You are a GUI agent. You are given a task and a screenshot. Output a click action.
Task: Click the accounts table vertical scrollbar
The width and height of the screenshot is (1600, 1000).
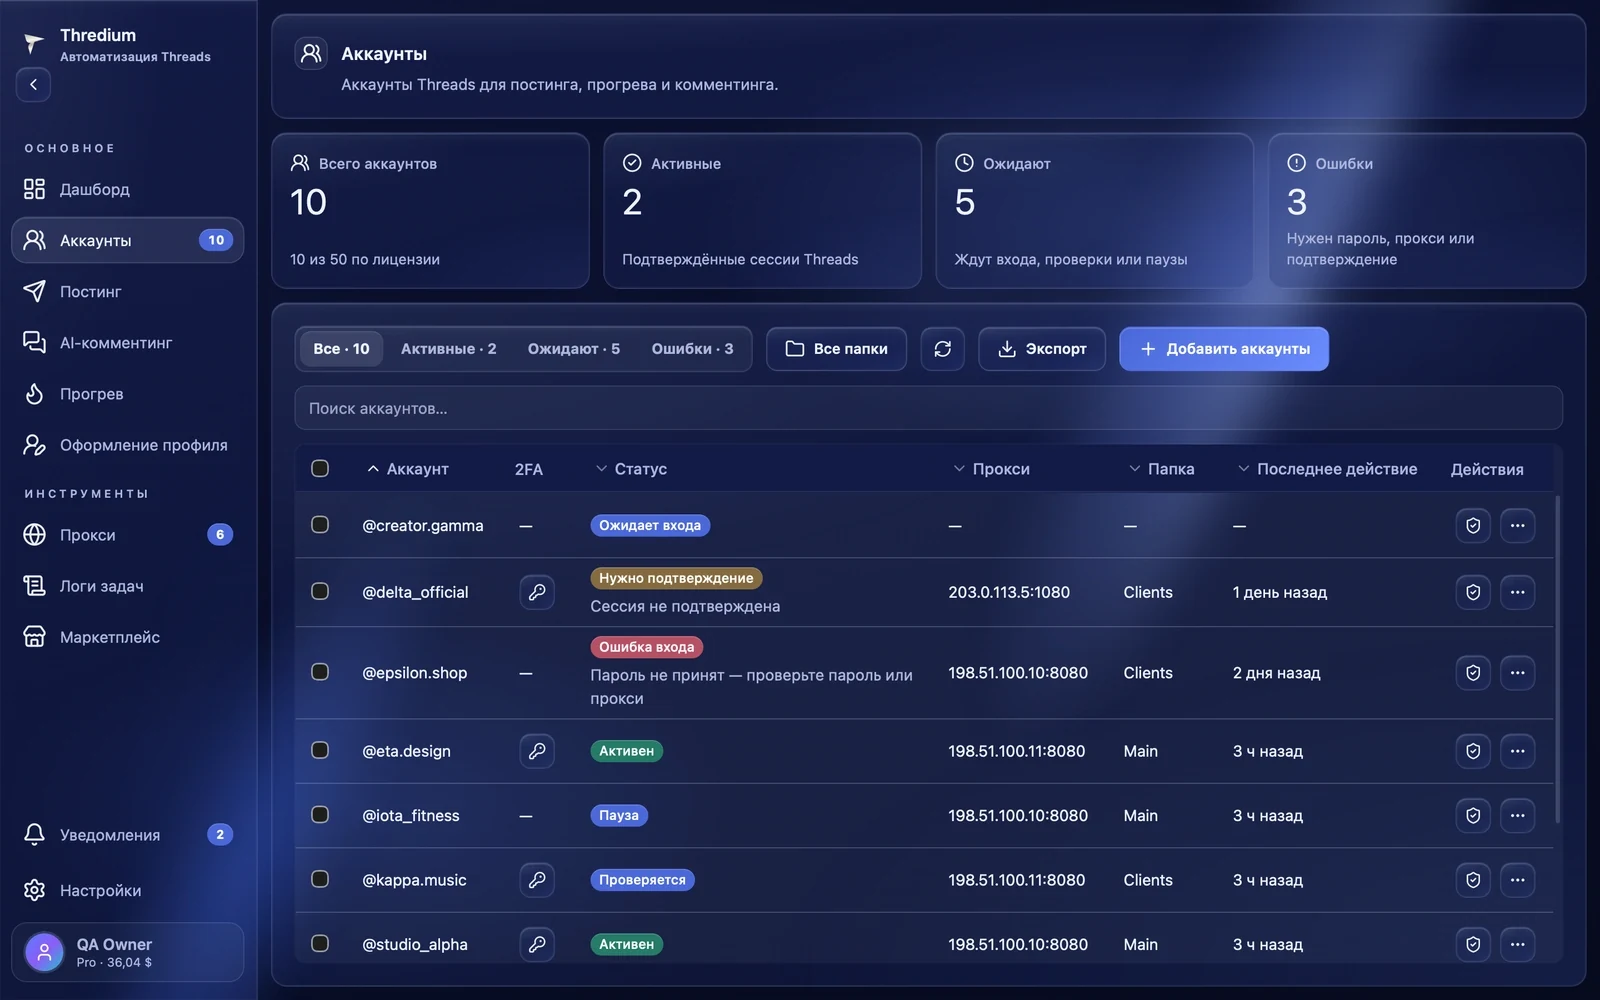coord(1558,660)
